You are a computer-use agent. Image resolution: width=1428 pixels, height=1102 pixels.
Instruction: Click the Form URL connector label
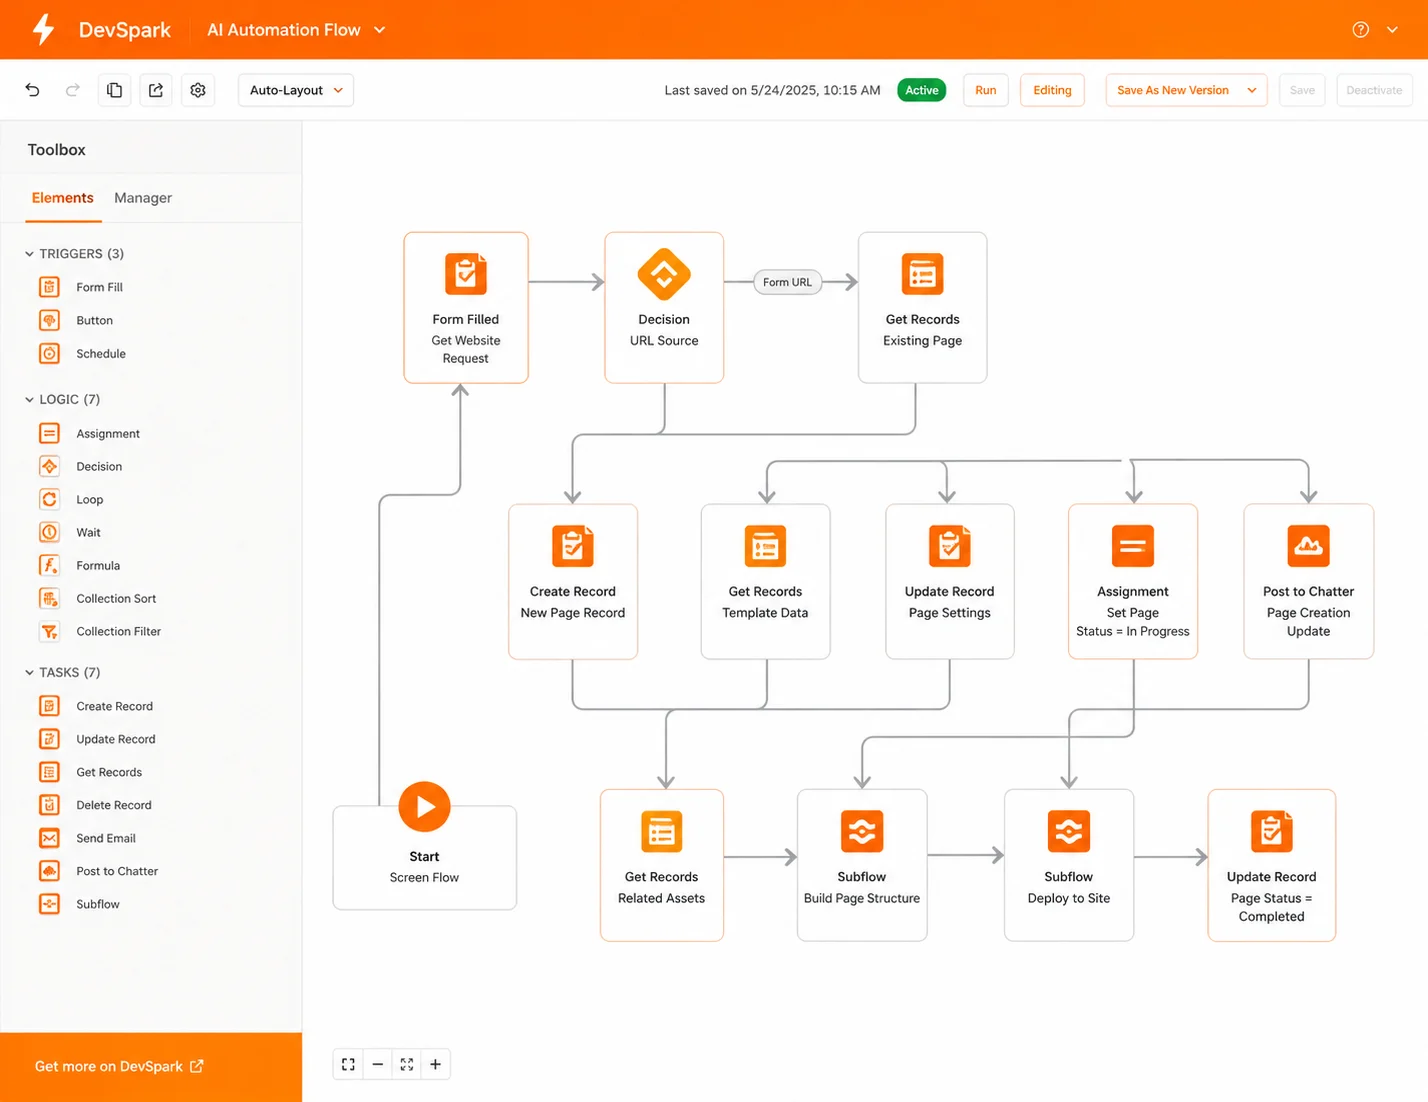787,282
